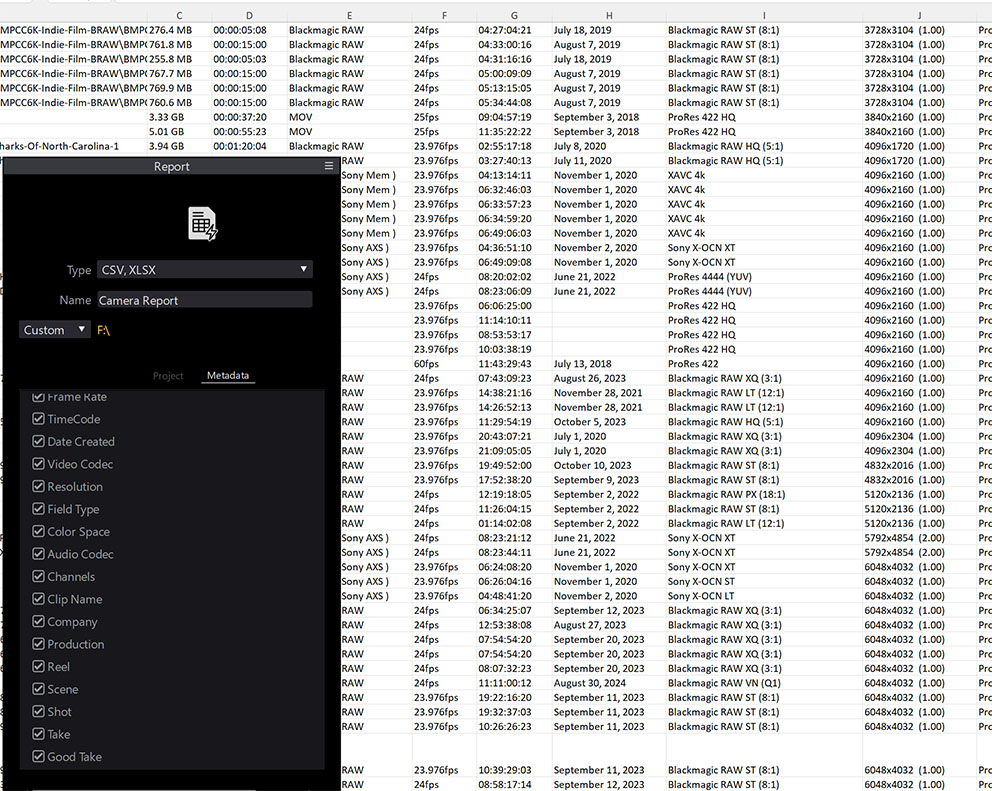The height and width of the screenshot is (791, 992).
Task: Click the date cell October 5, 2023
Action: [609, 422]
